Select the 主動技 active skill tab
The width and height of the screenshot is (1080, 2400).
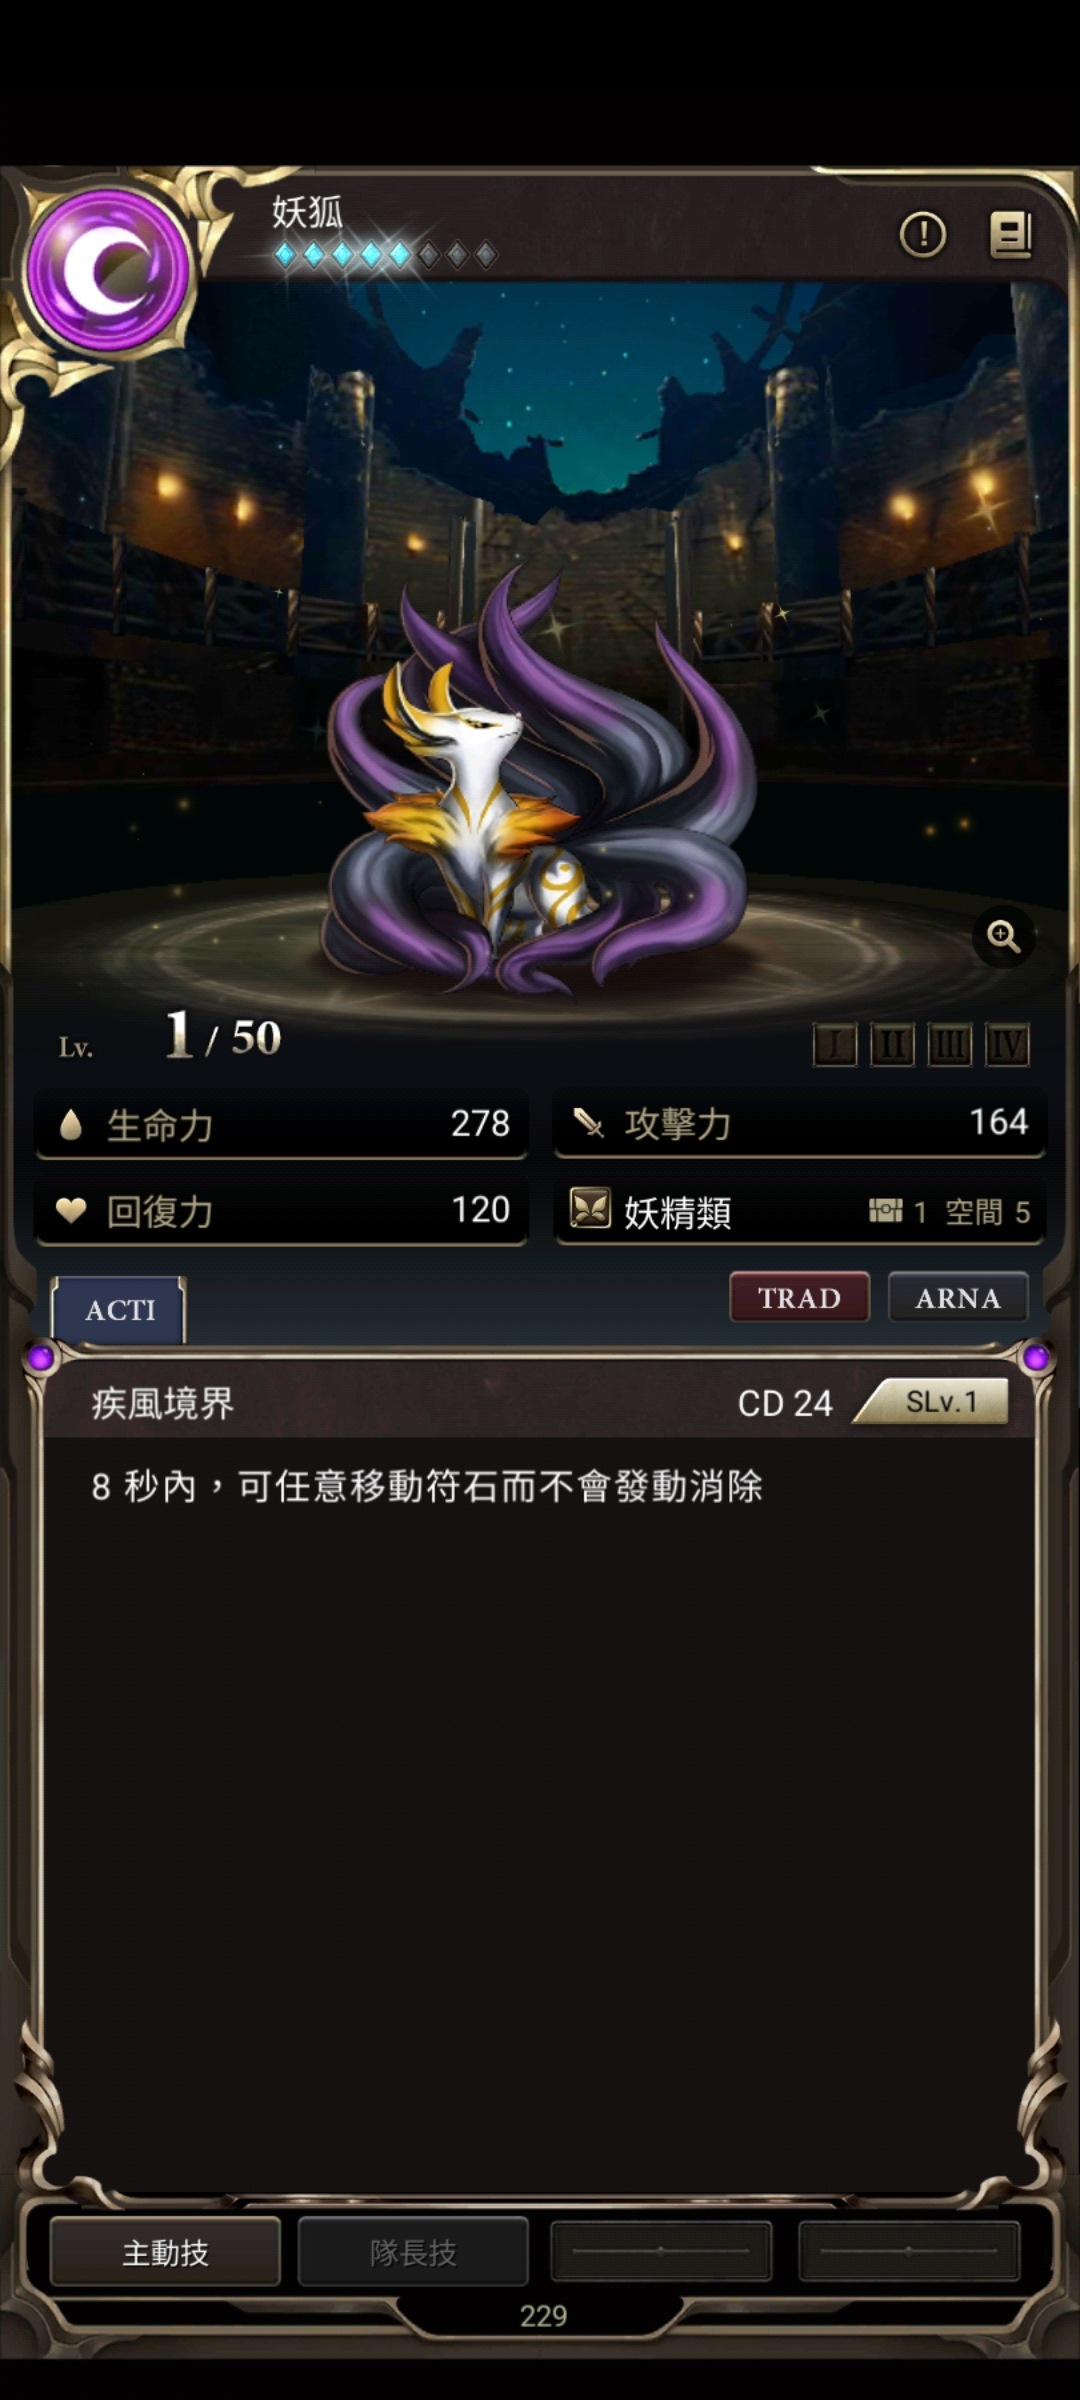click(165, 2252)
